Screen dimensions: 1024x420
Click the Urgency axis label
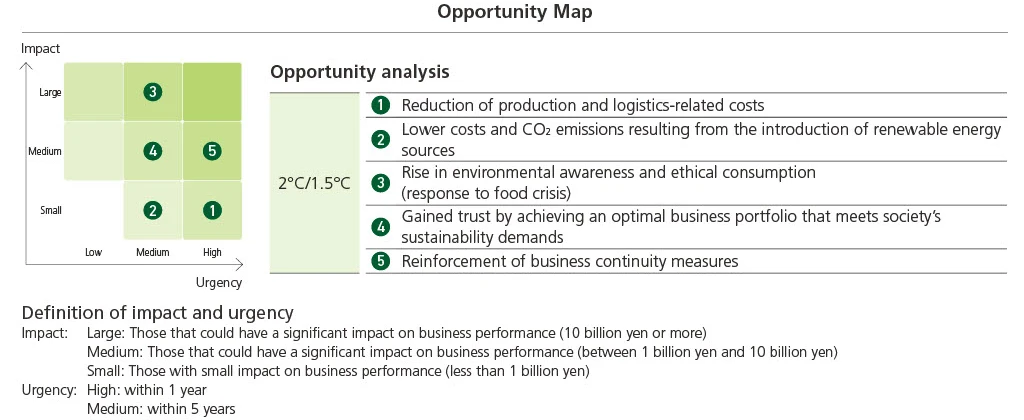(x=219, y=283)
